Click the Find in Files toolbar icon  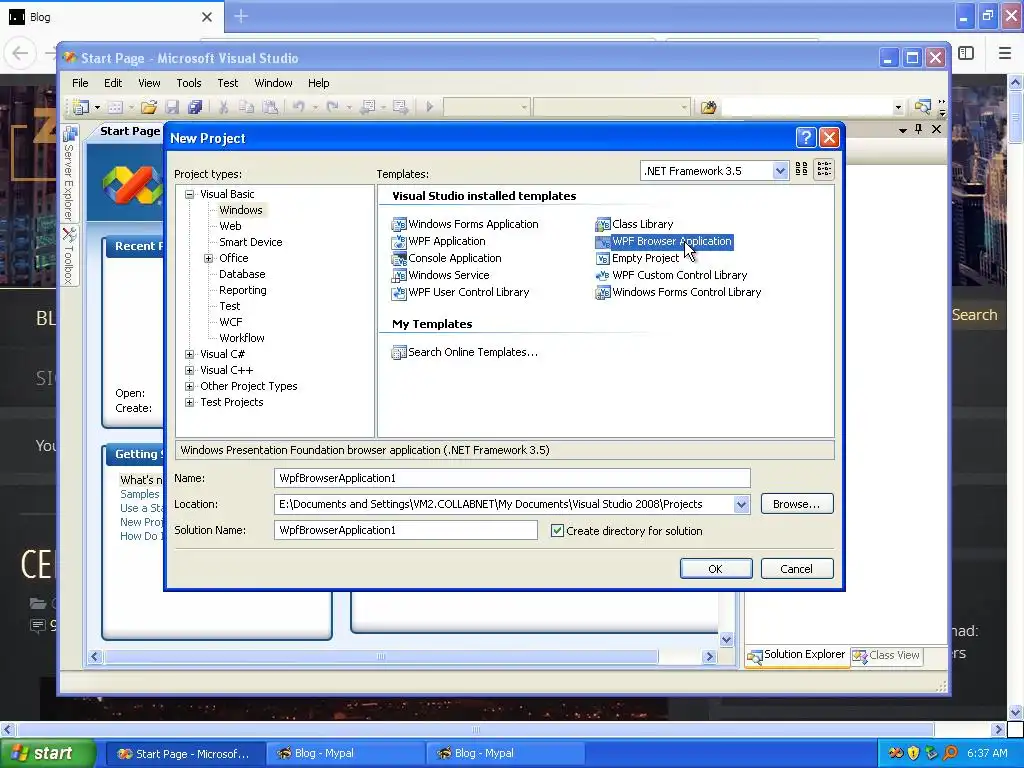coord(708,106)
